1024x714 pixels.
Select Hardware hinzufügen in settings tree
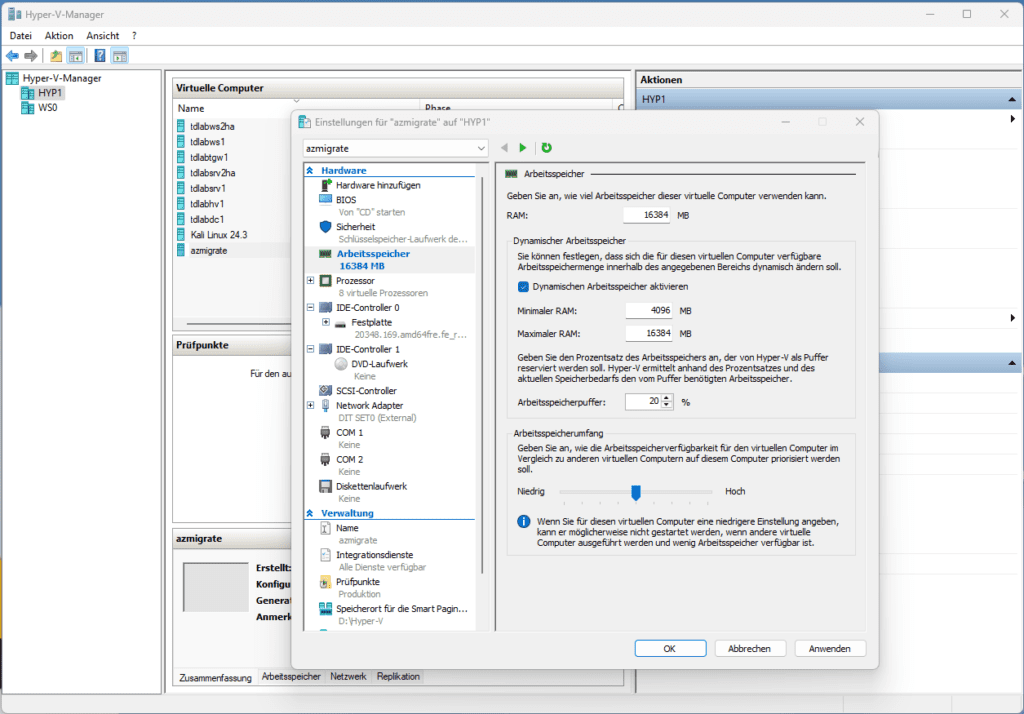(378, 185)
